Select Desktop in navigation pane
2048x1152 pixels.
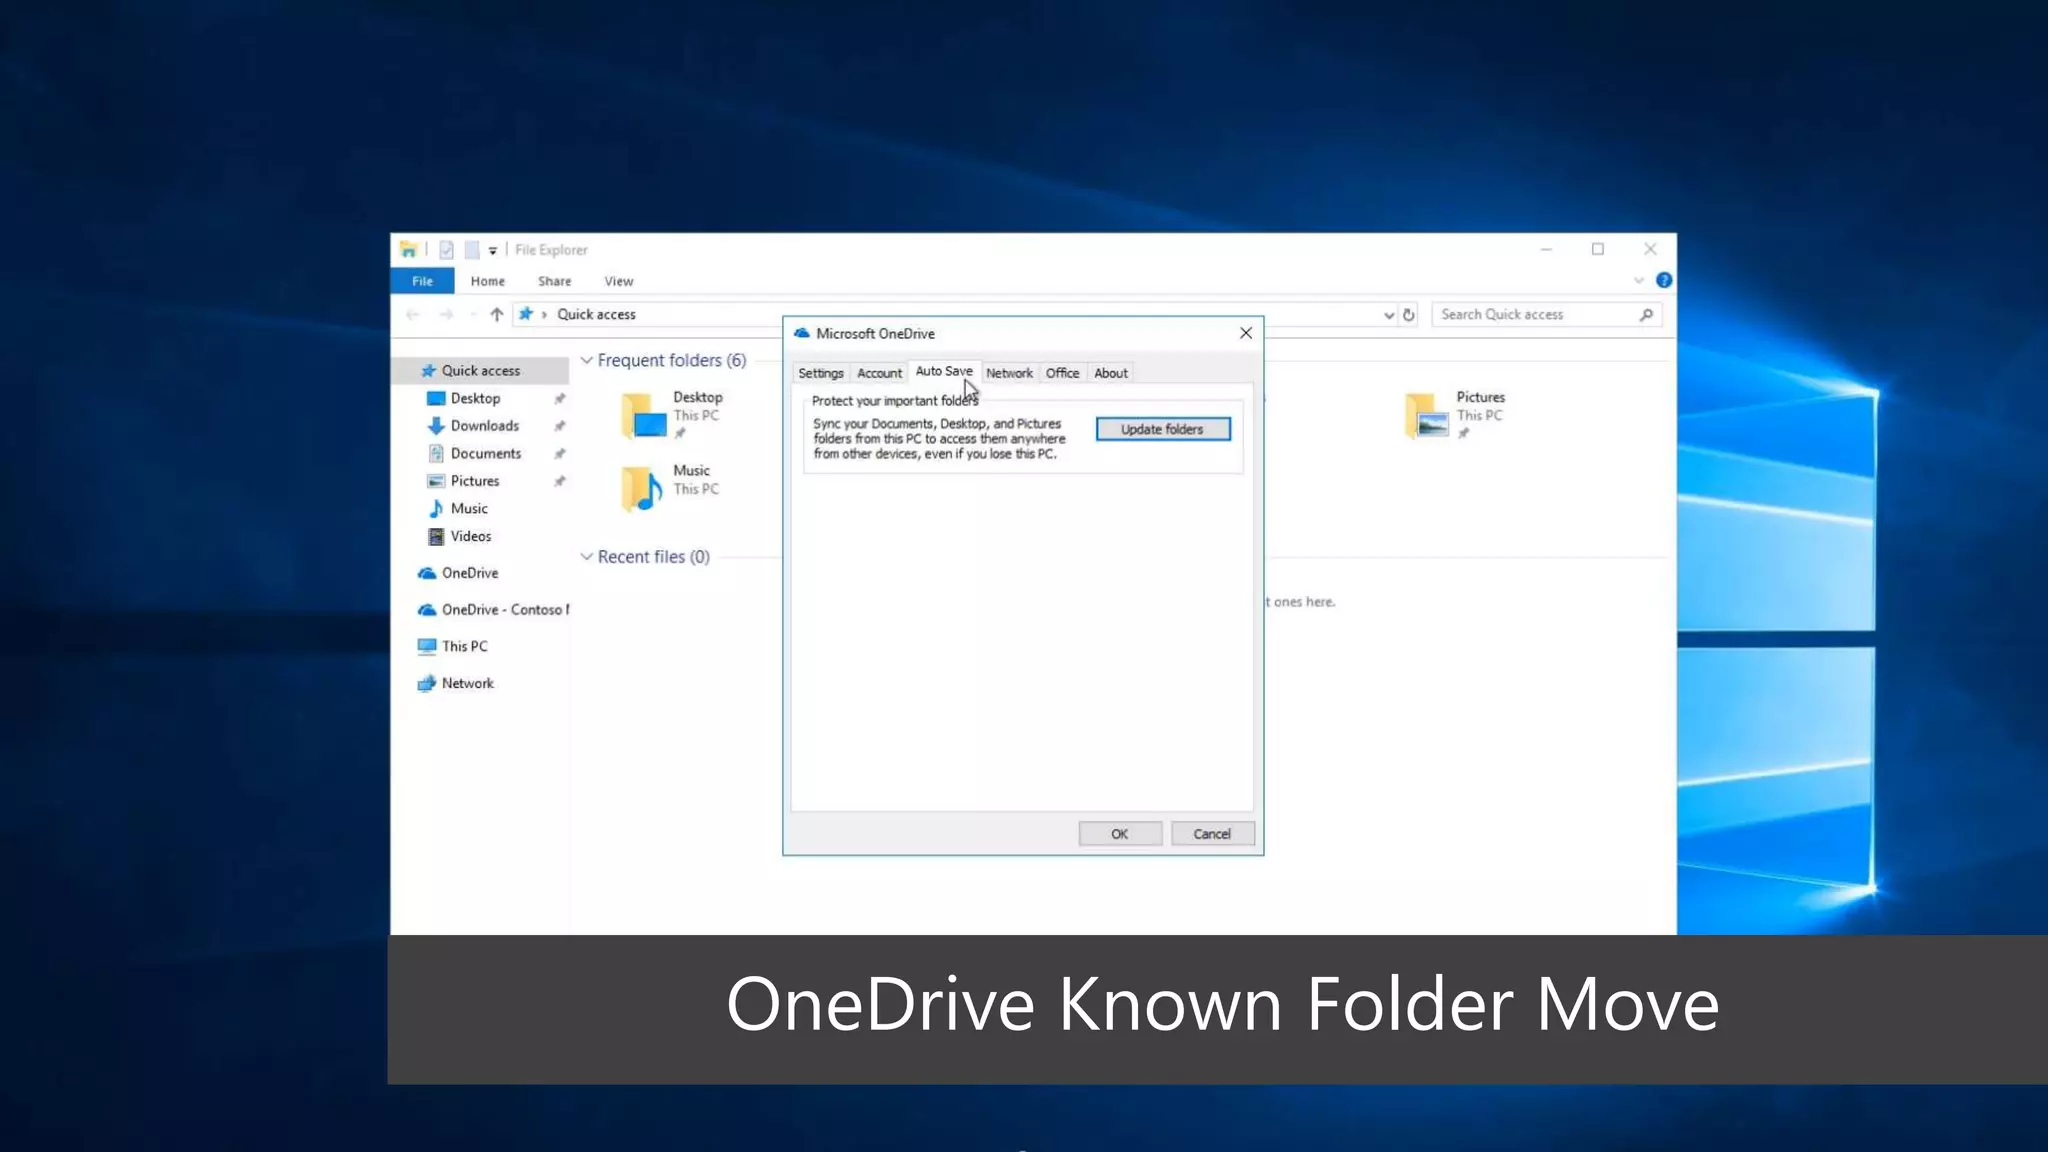(x=475, y=398)
